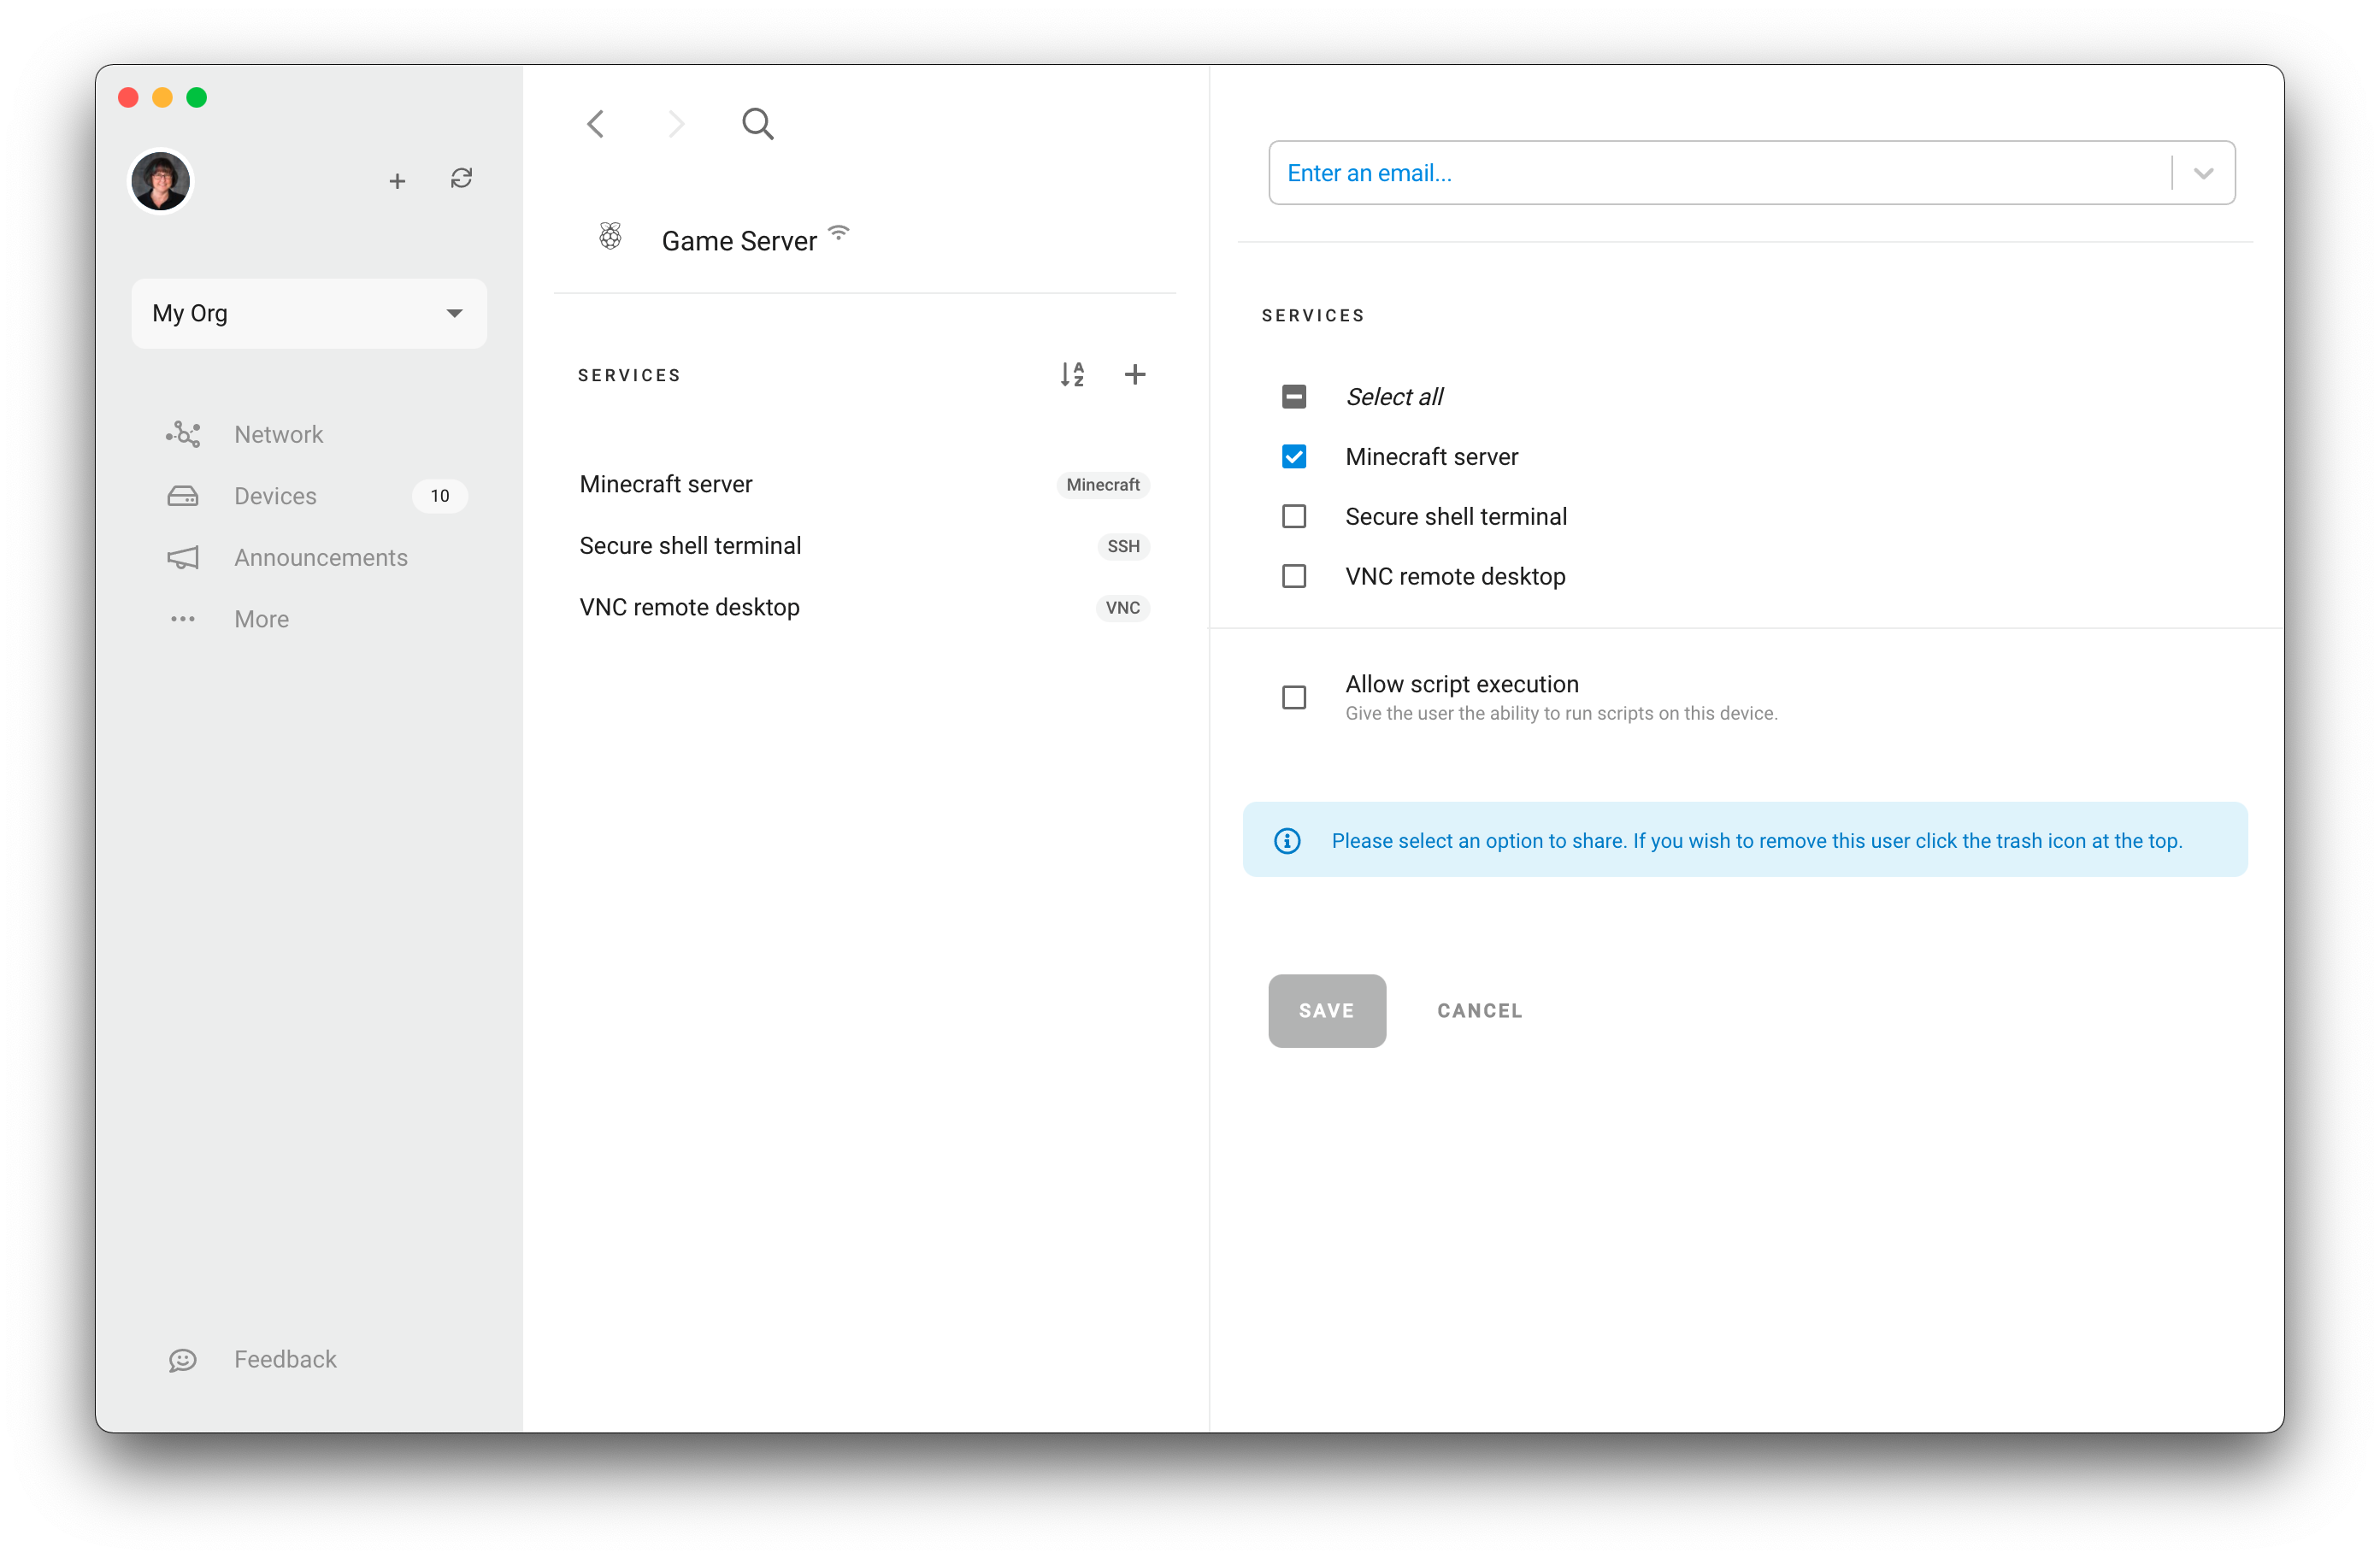Image resolution: width=2380 pixels, height=1559 pixels.
Task: Click the SSH type tag
Action: 1123,546
